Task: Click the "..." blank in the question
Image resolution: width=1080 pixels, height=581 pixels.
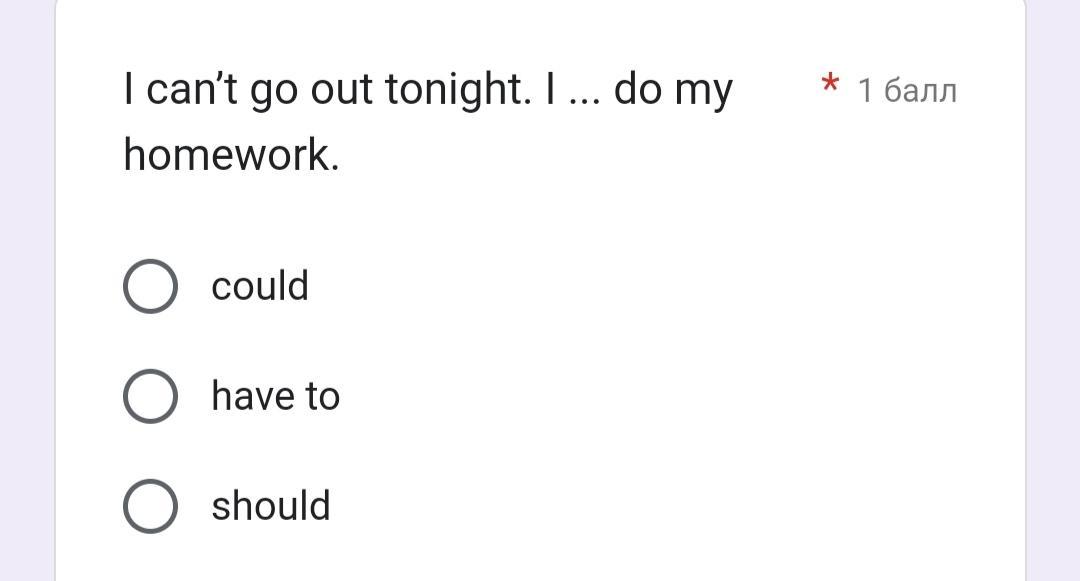Action: (x=583, y=90)
